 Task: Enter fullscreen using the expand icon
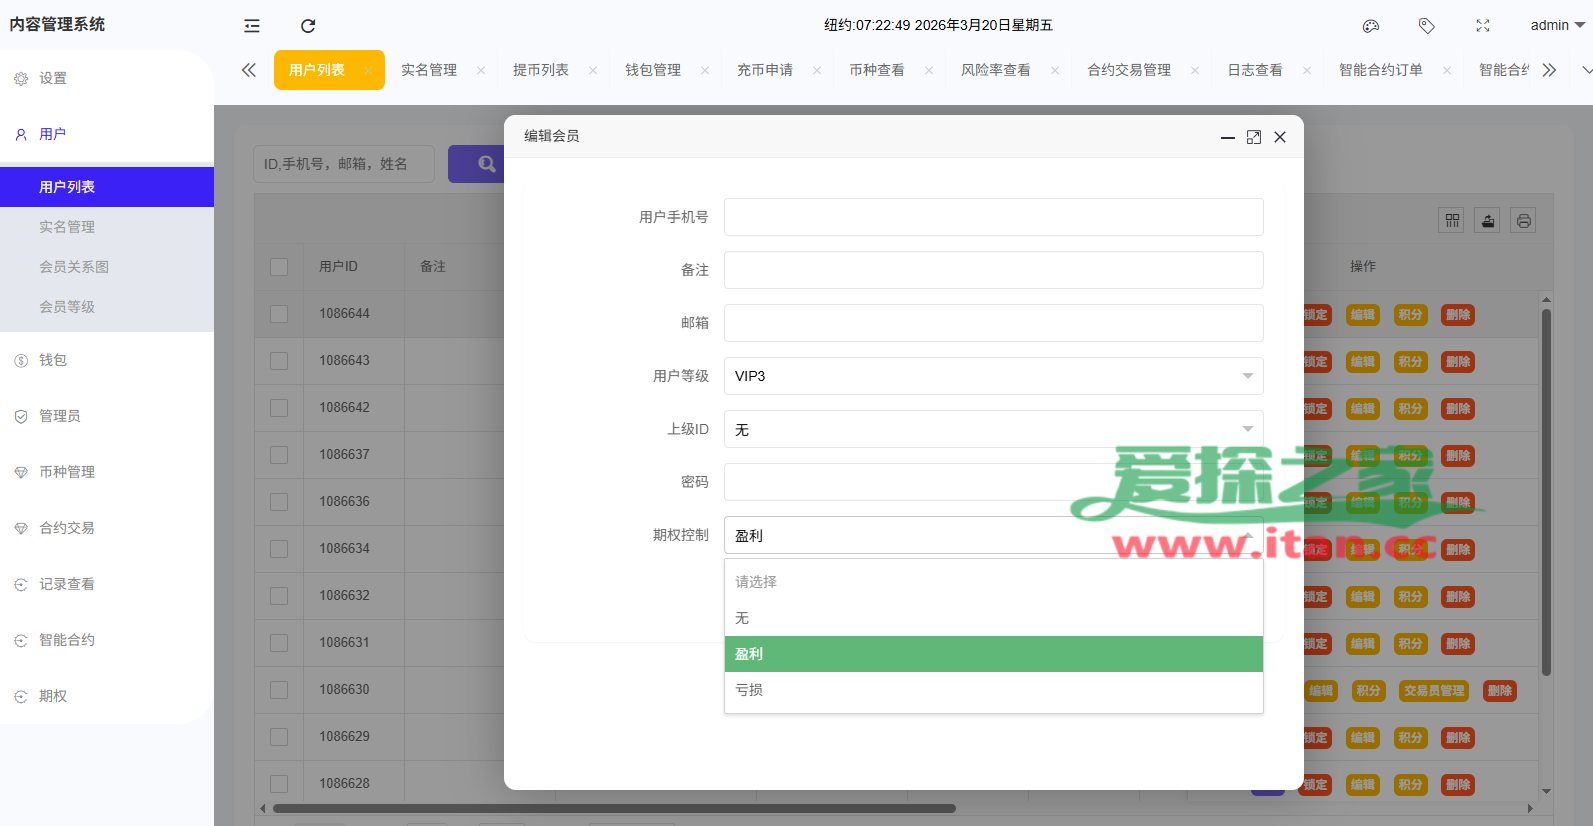pyautogui.click(x=1483, y=26)
